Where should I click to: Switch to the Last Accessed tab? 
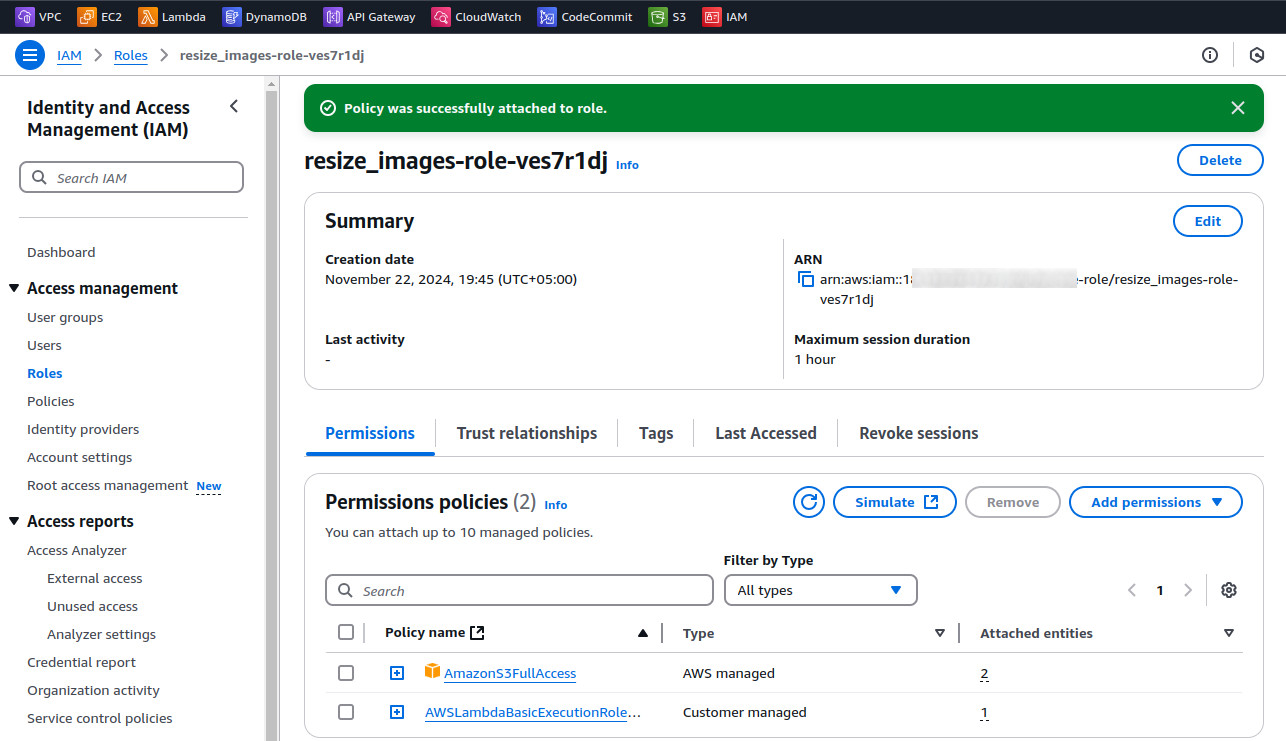(x=766, y=433)
